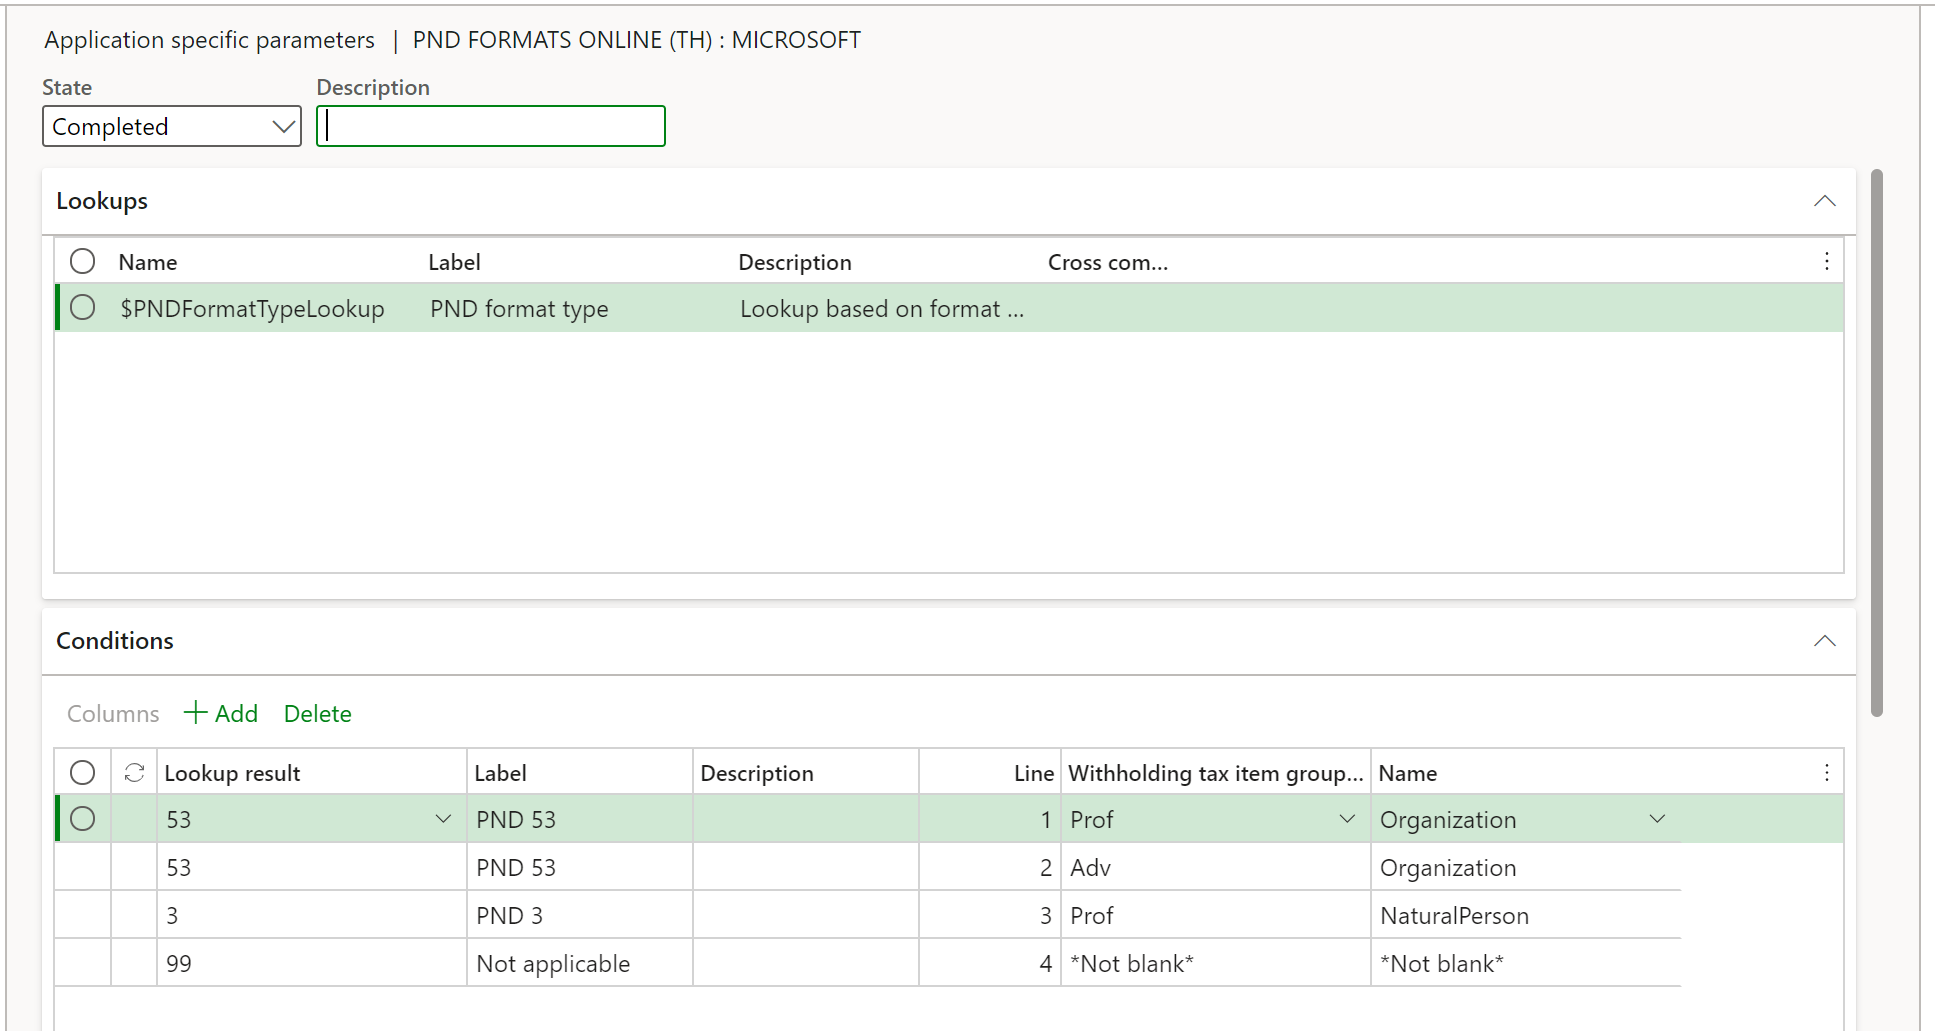
Task: Select the $PNDFormatTypeLookup row radio circle
Action: click(83, 307)
